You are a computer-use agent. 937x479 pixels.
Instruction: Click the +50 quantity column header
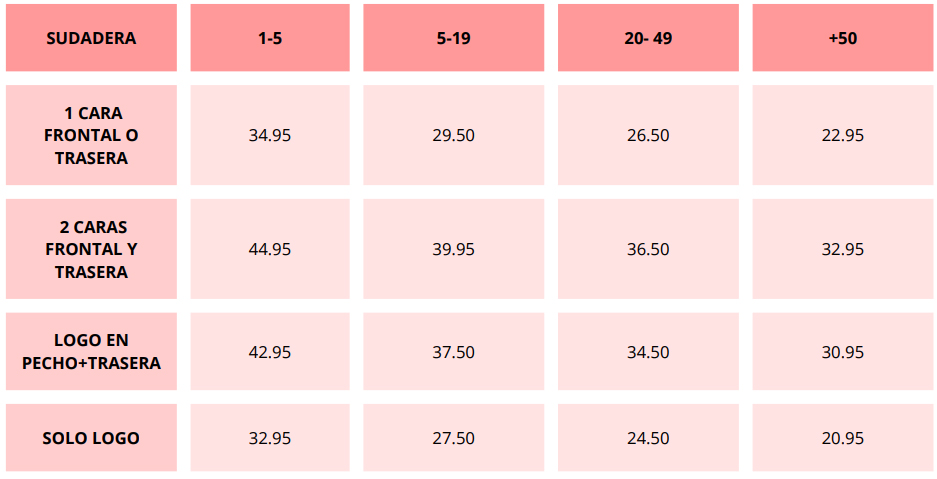coord(843,38)
